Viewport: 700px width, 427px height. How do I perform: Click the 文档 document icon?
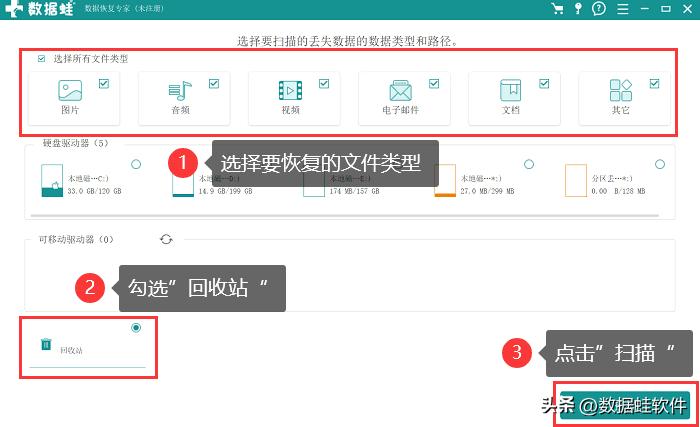[x=510, y=90]
